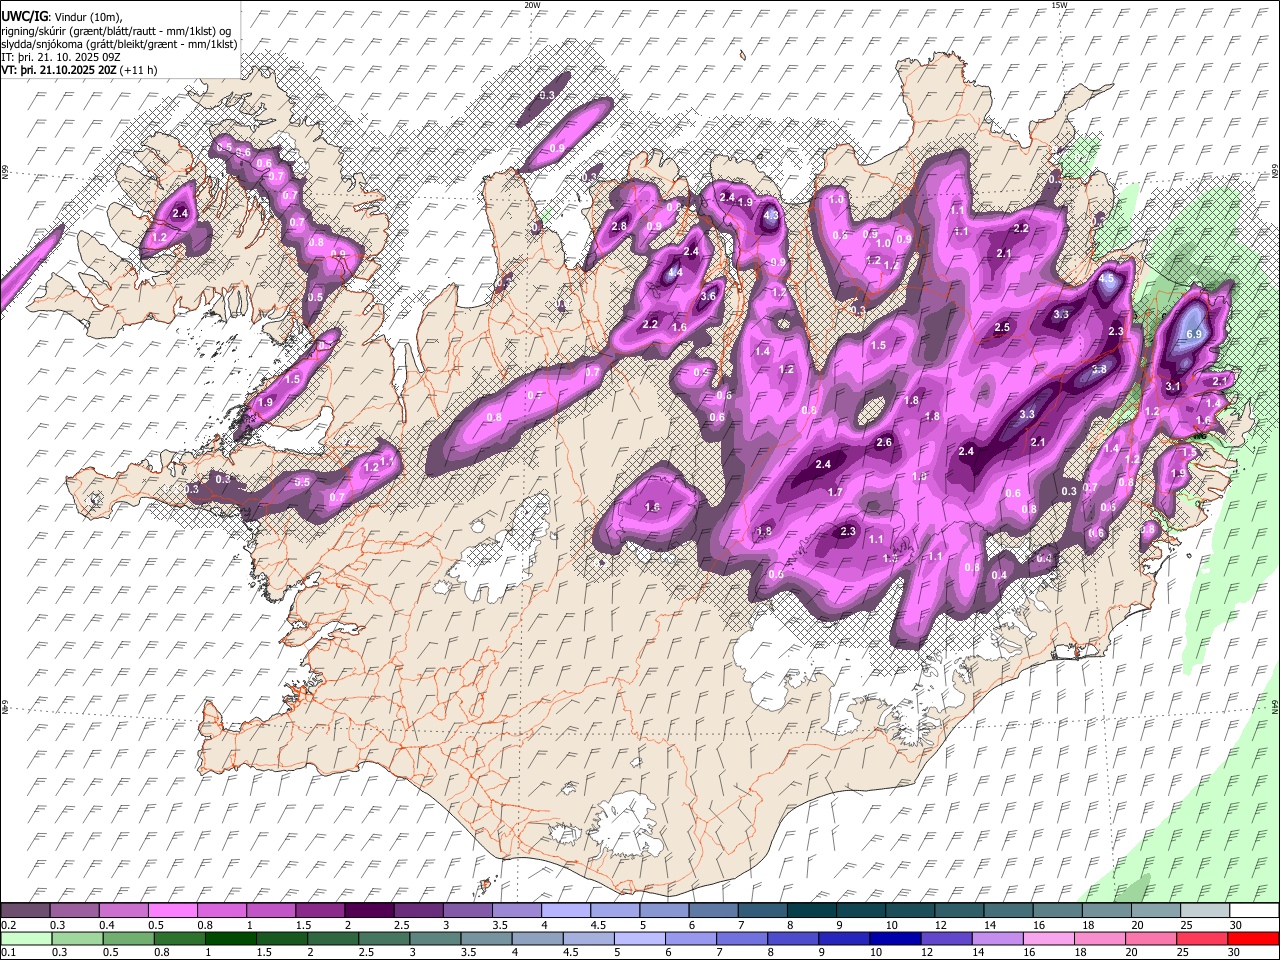Screen dimensions: 1280x960
Task: Click the '(+11 h)' forecast offset text
Action: point(138,71)
